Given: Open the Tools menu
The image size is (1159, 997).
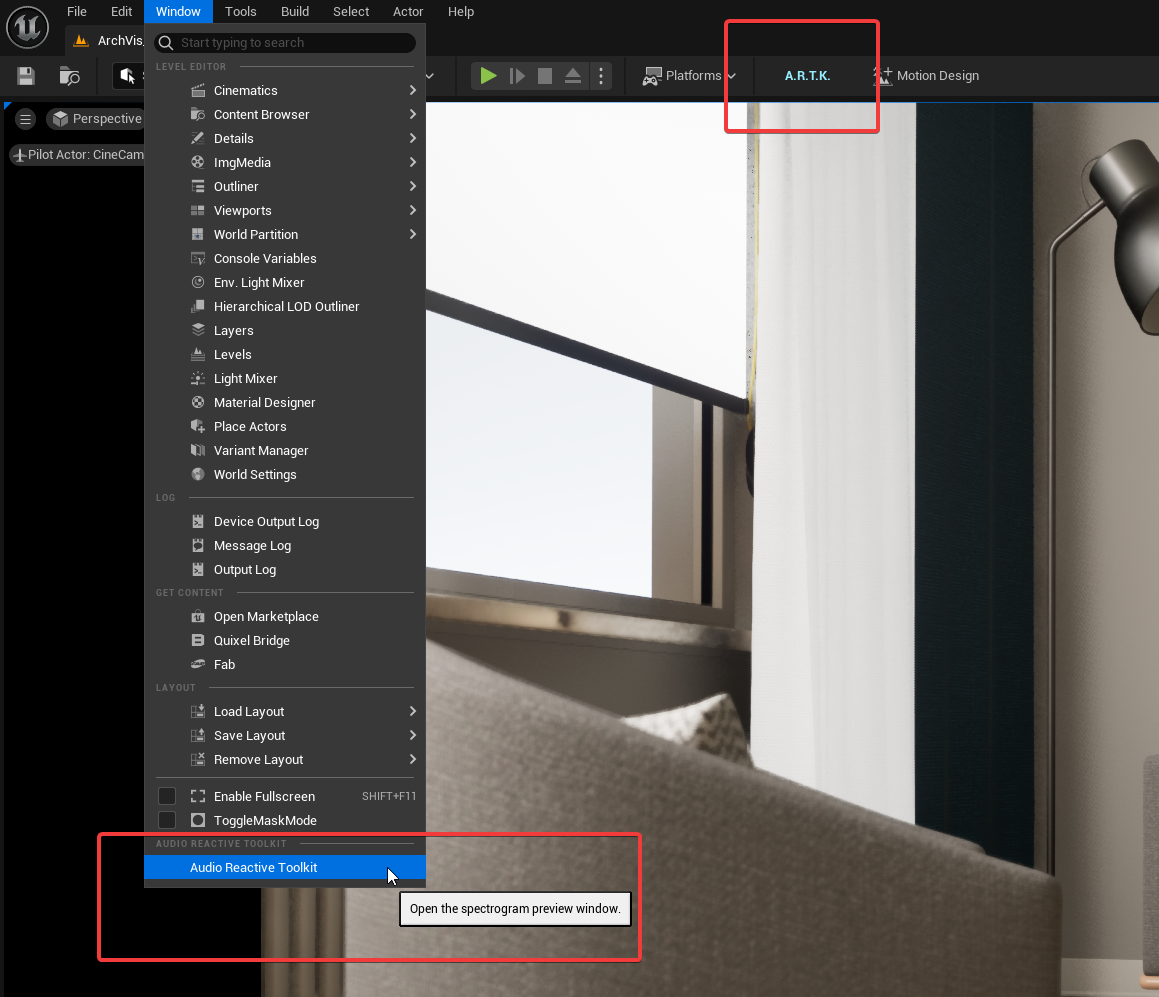Looking at the screenshot, I should [240, 12].
